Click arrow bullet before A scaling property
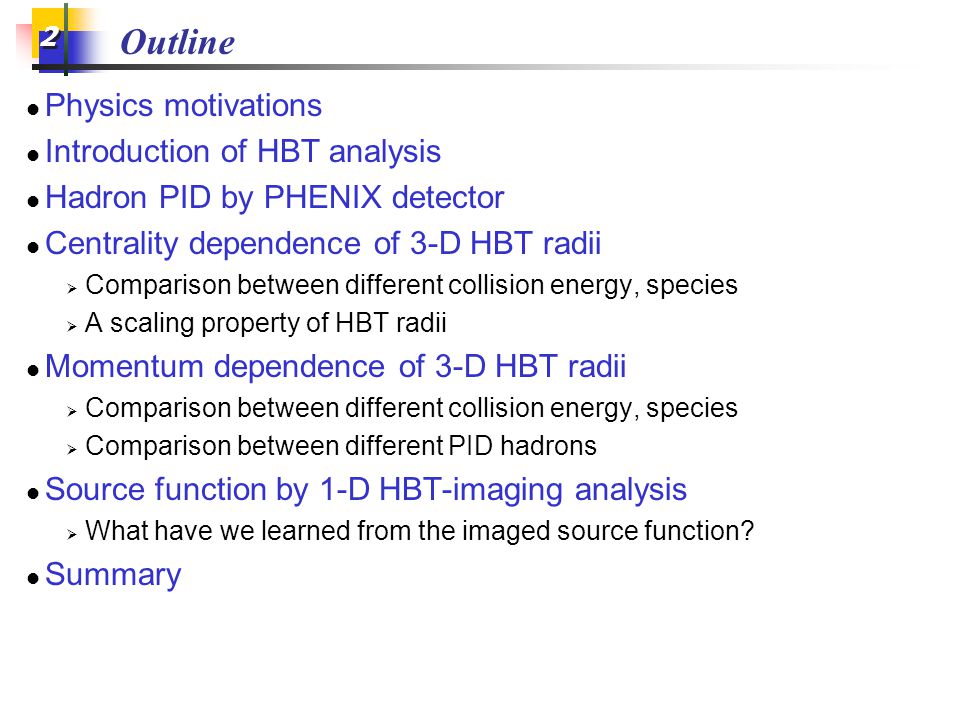960x720 pixels. [x=72, y=326]
